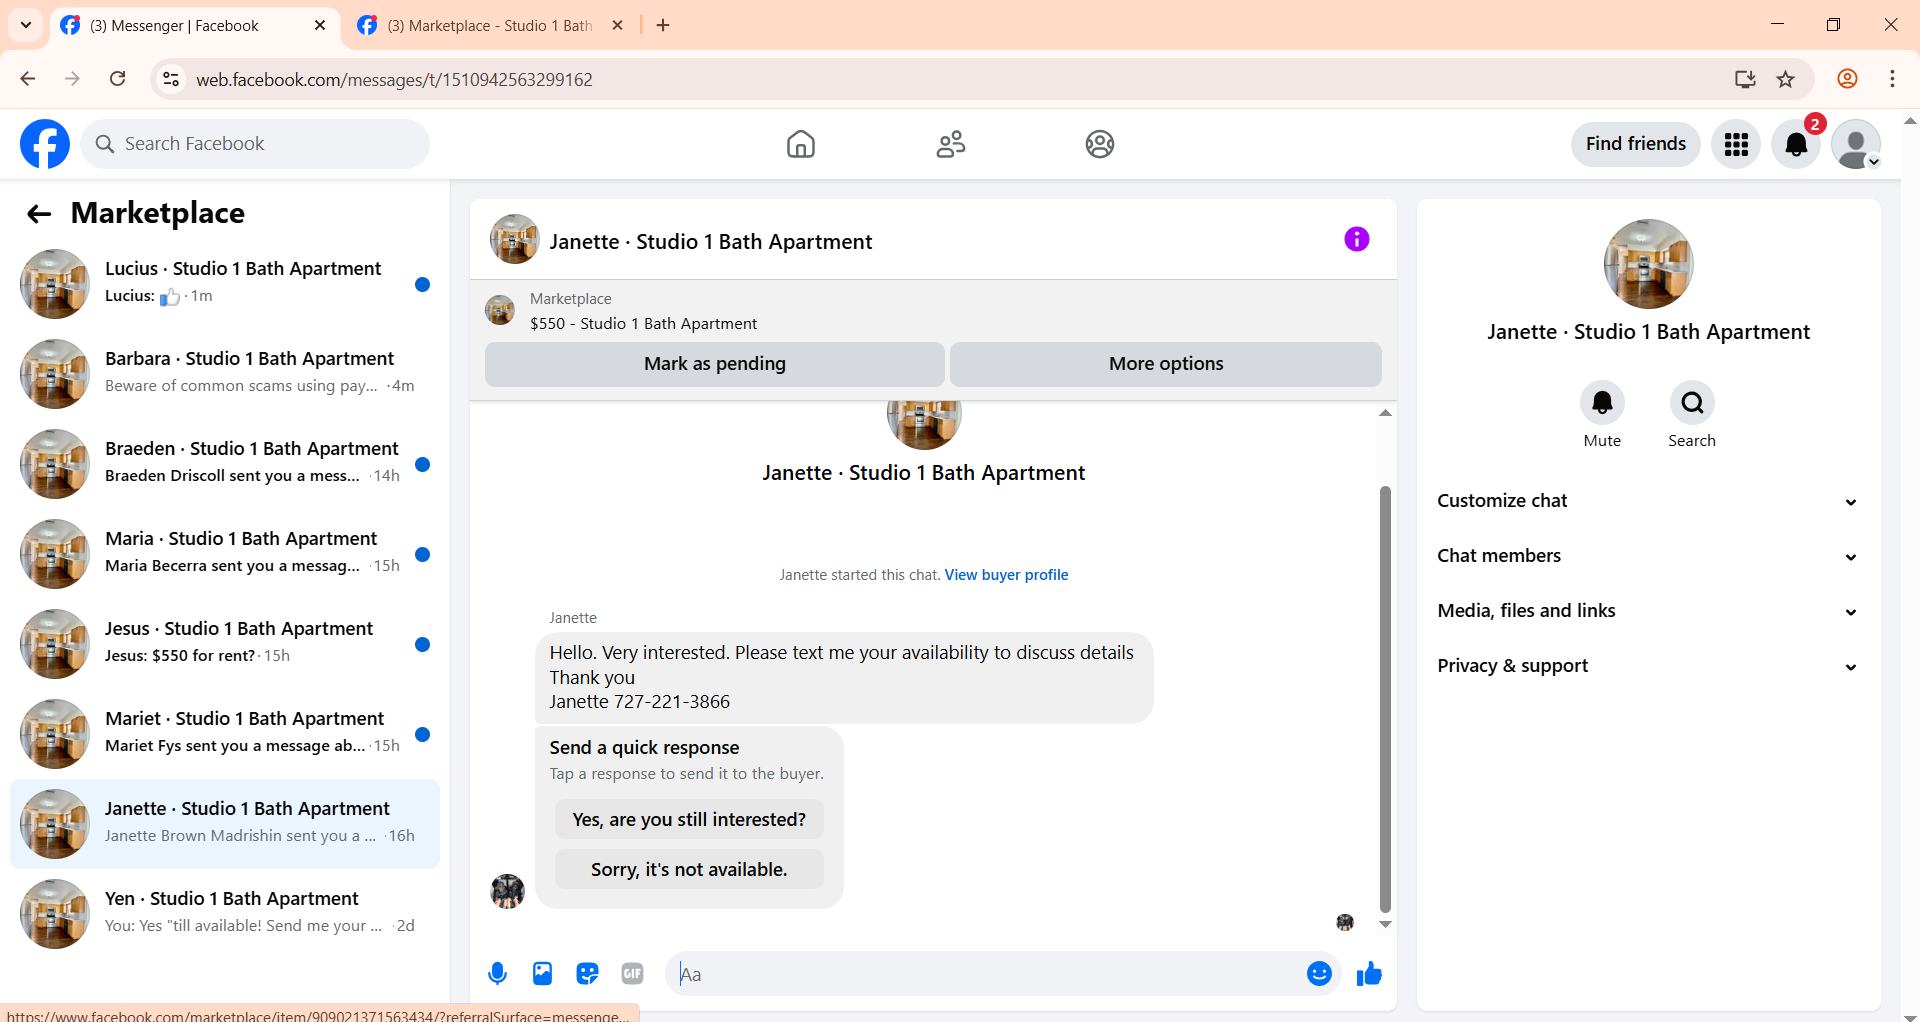
Task: Bookmark this page with star icon
Action: point(1785,79)
